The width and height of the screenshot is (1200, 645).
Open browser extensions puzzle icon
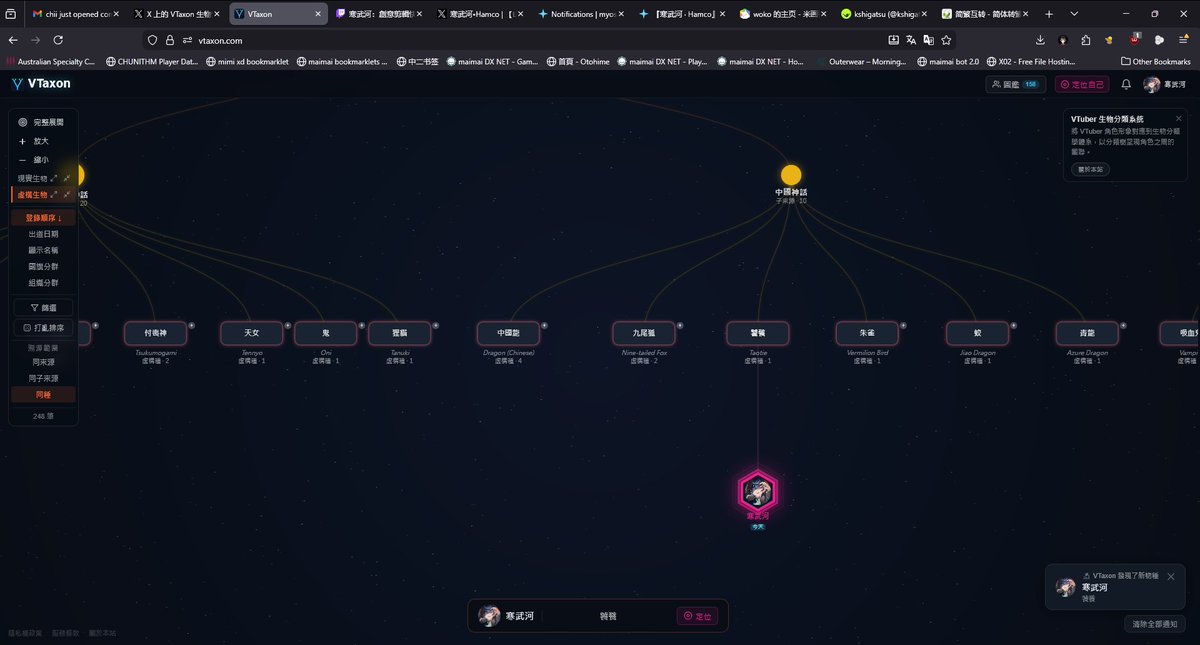1086,40
